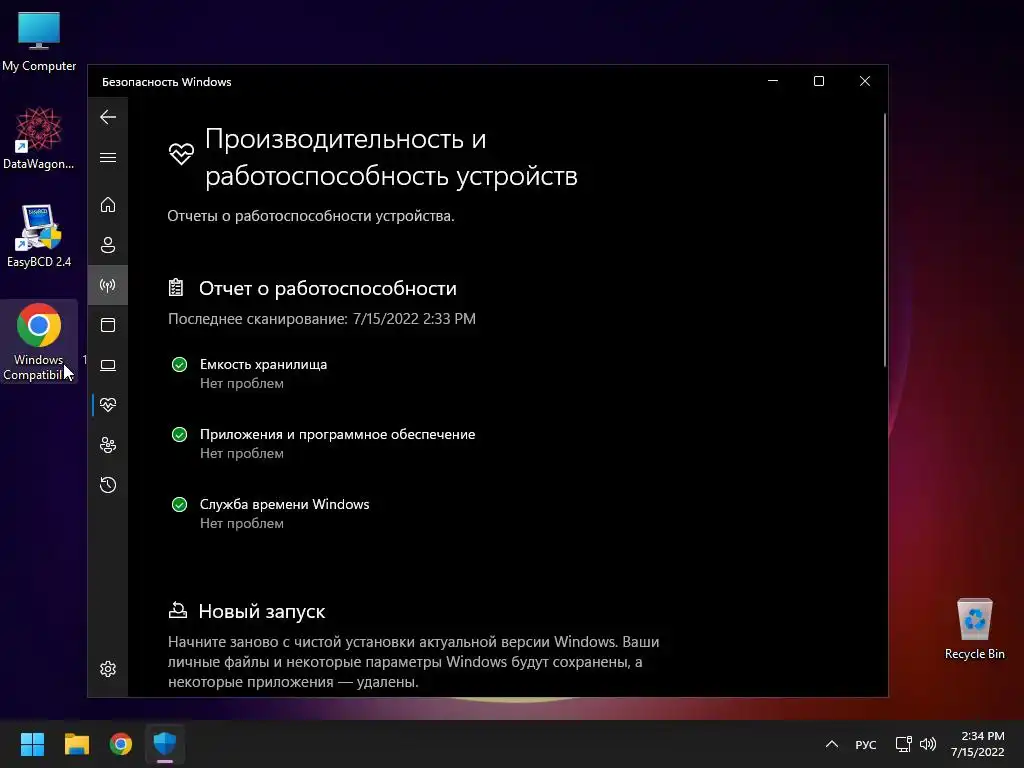This screenshot has width=1024, height=768.
Task: Open Firewall and network protection icon
Action: click(108, 285)
